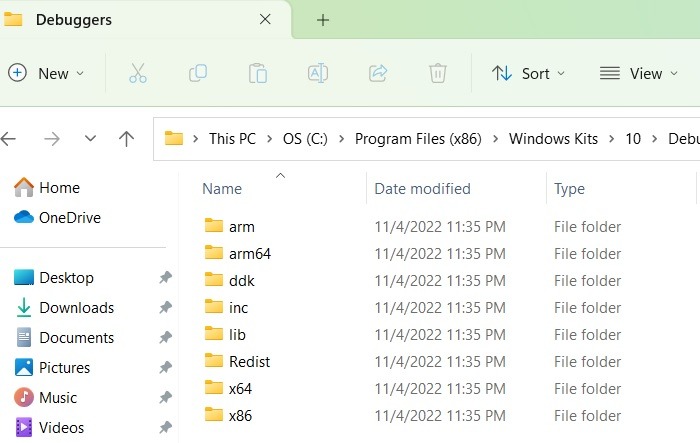Open recent locations dropdown chevron

(90, 138)
